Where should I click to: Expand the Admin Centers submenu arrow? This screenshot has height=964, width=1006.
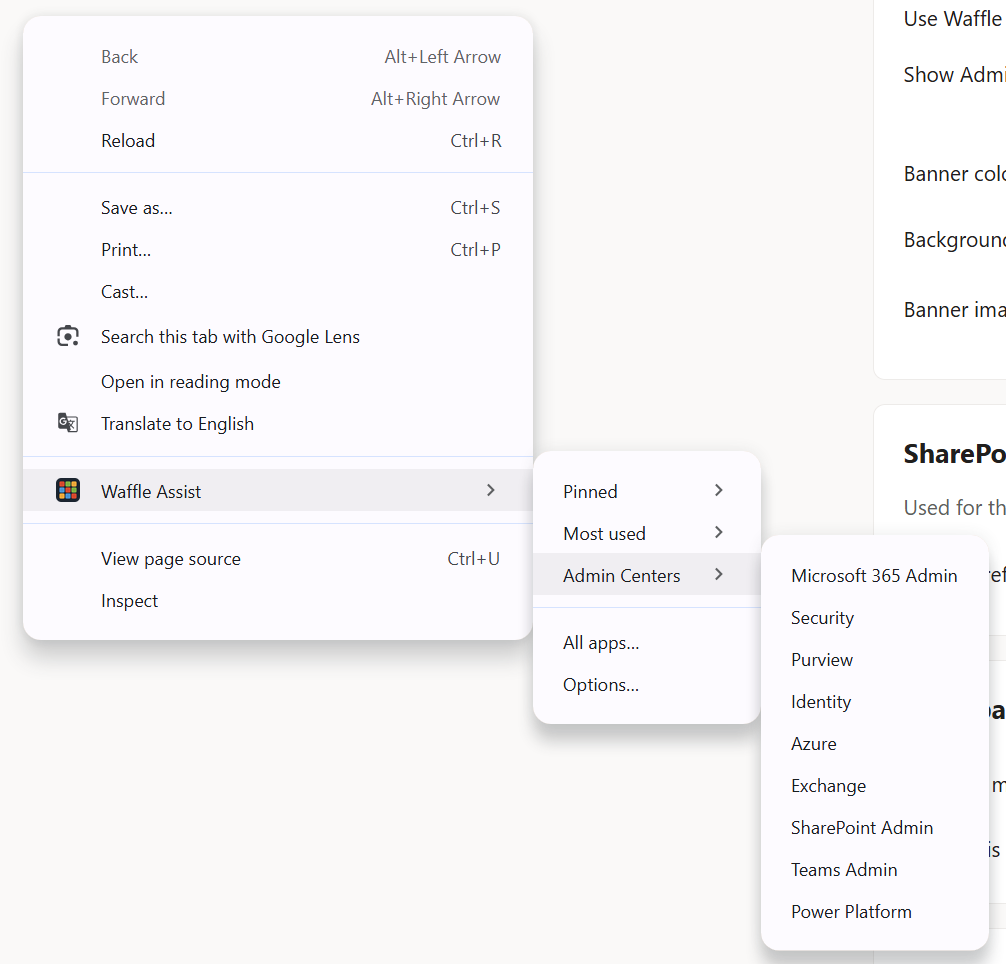click(719, 575)
